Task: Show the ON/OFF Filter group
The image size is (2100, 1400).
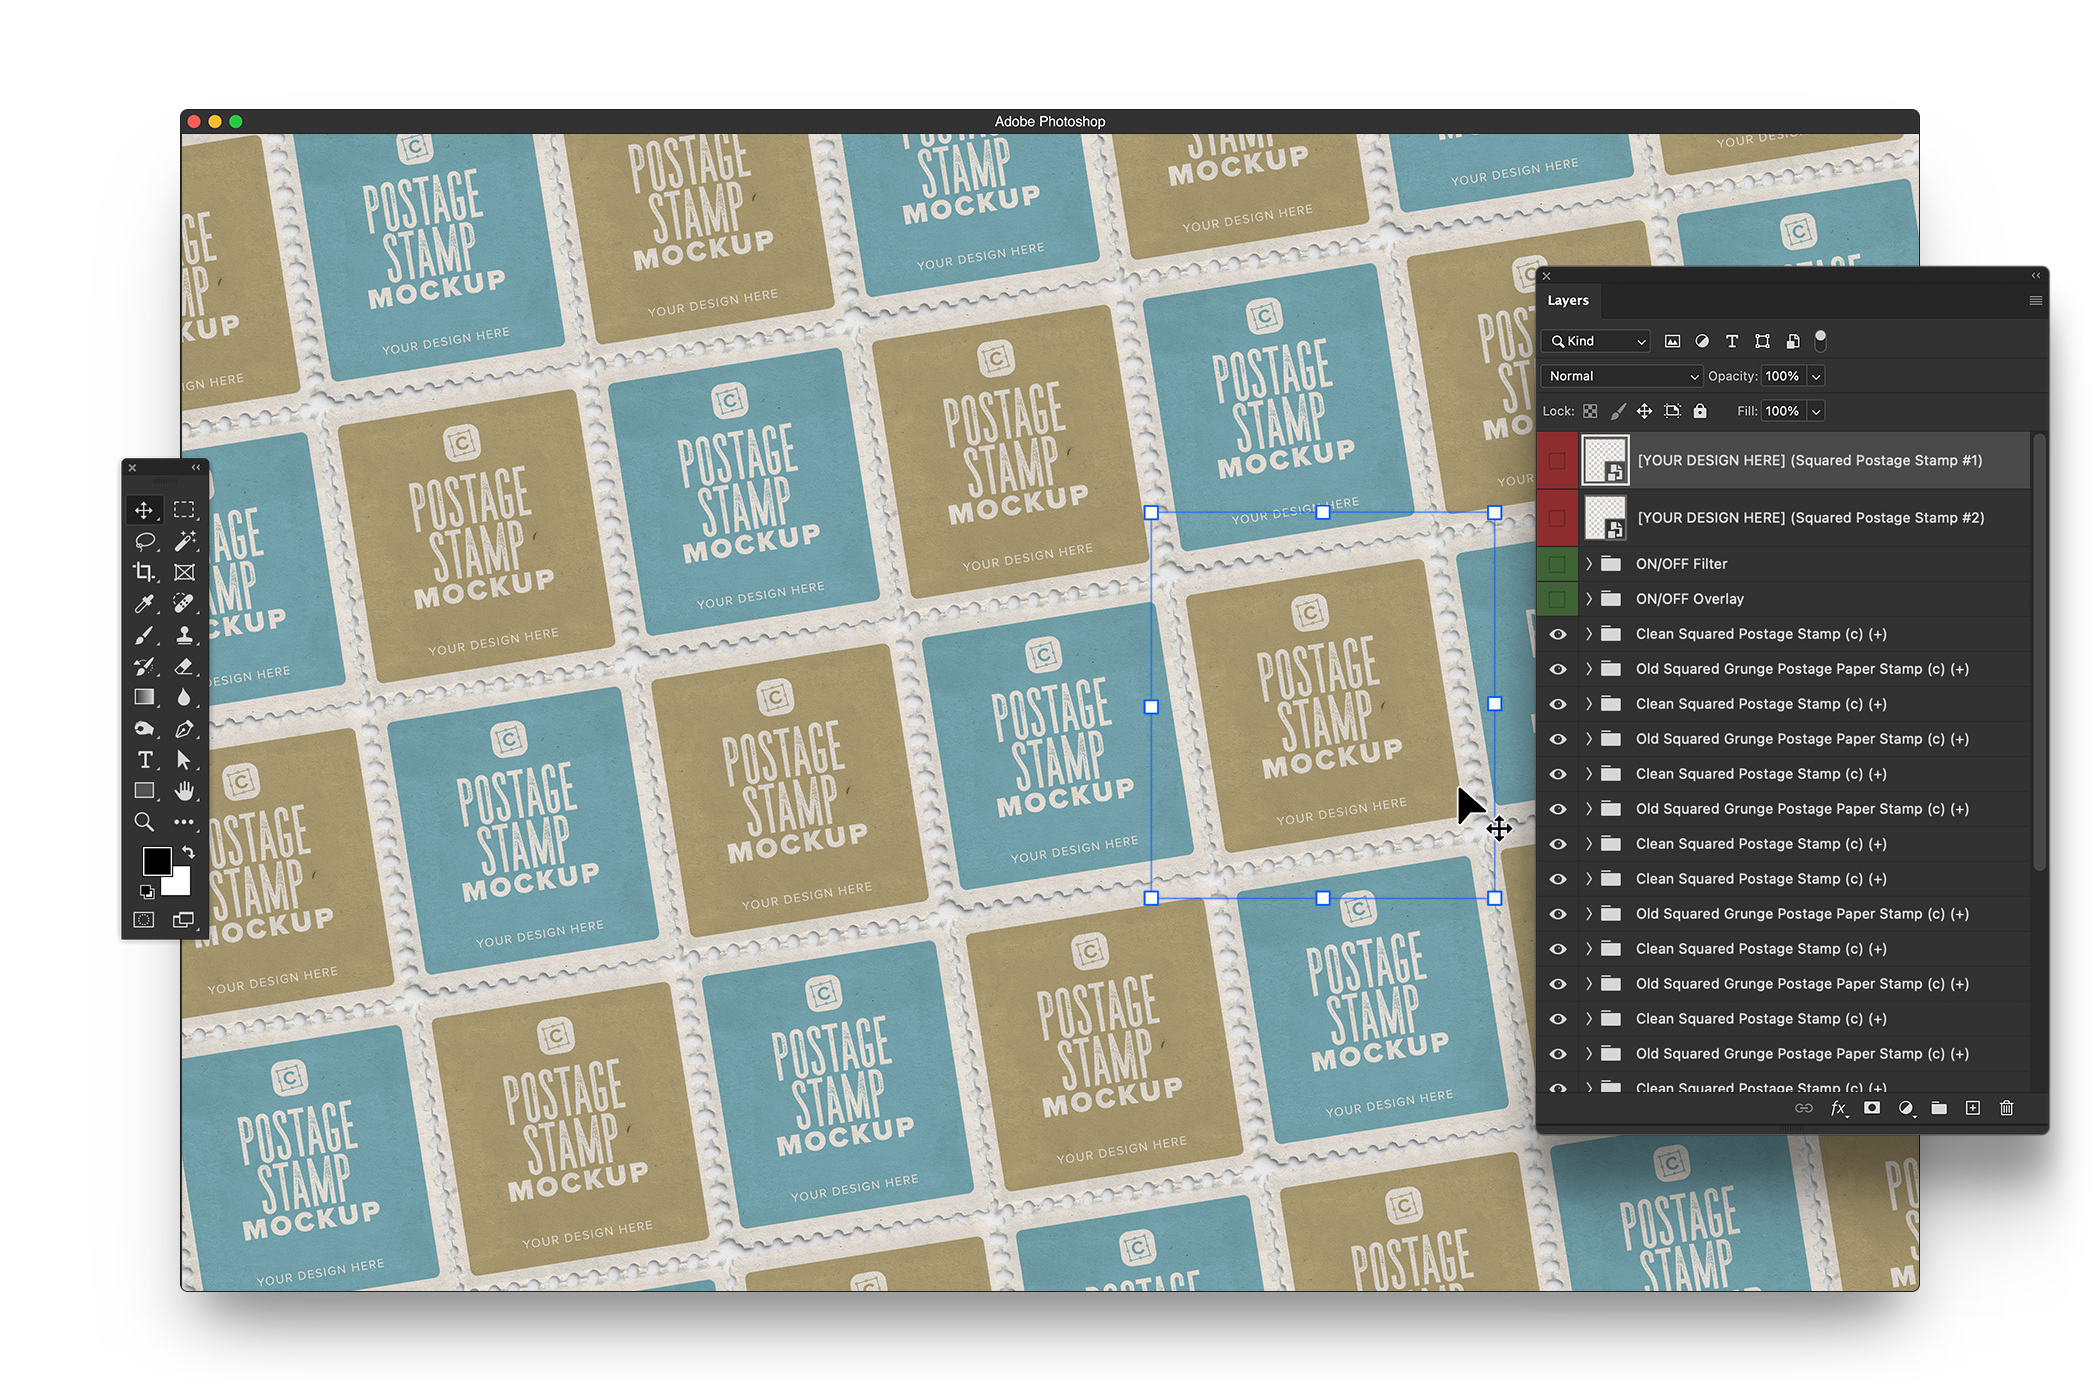Action: click(x=1557, y=564)
